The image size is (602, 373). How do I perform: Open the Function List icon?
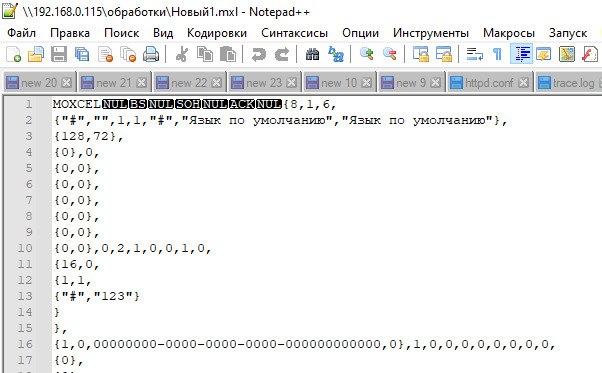coord(590,54)
